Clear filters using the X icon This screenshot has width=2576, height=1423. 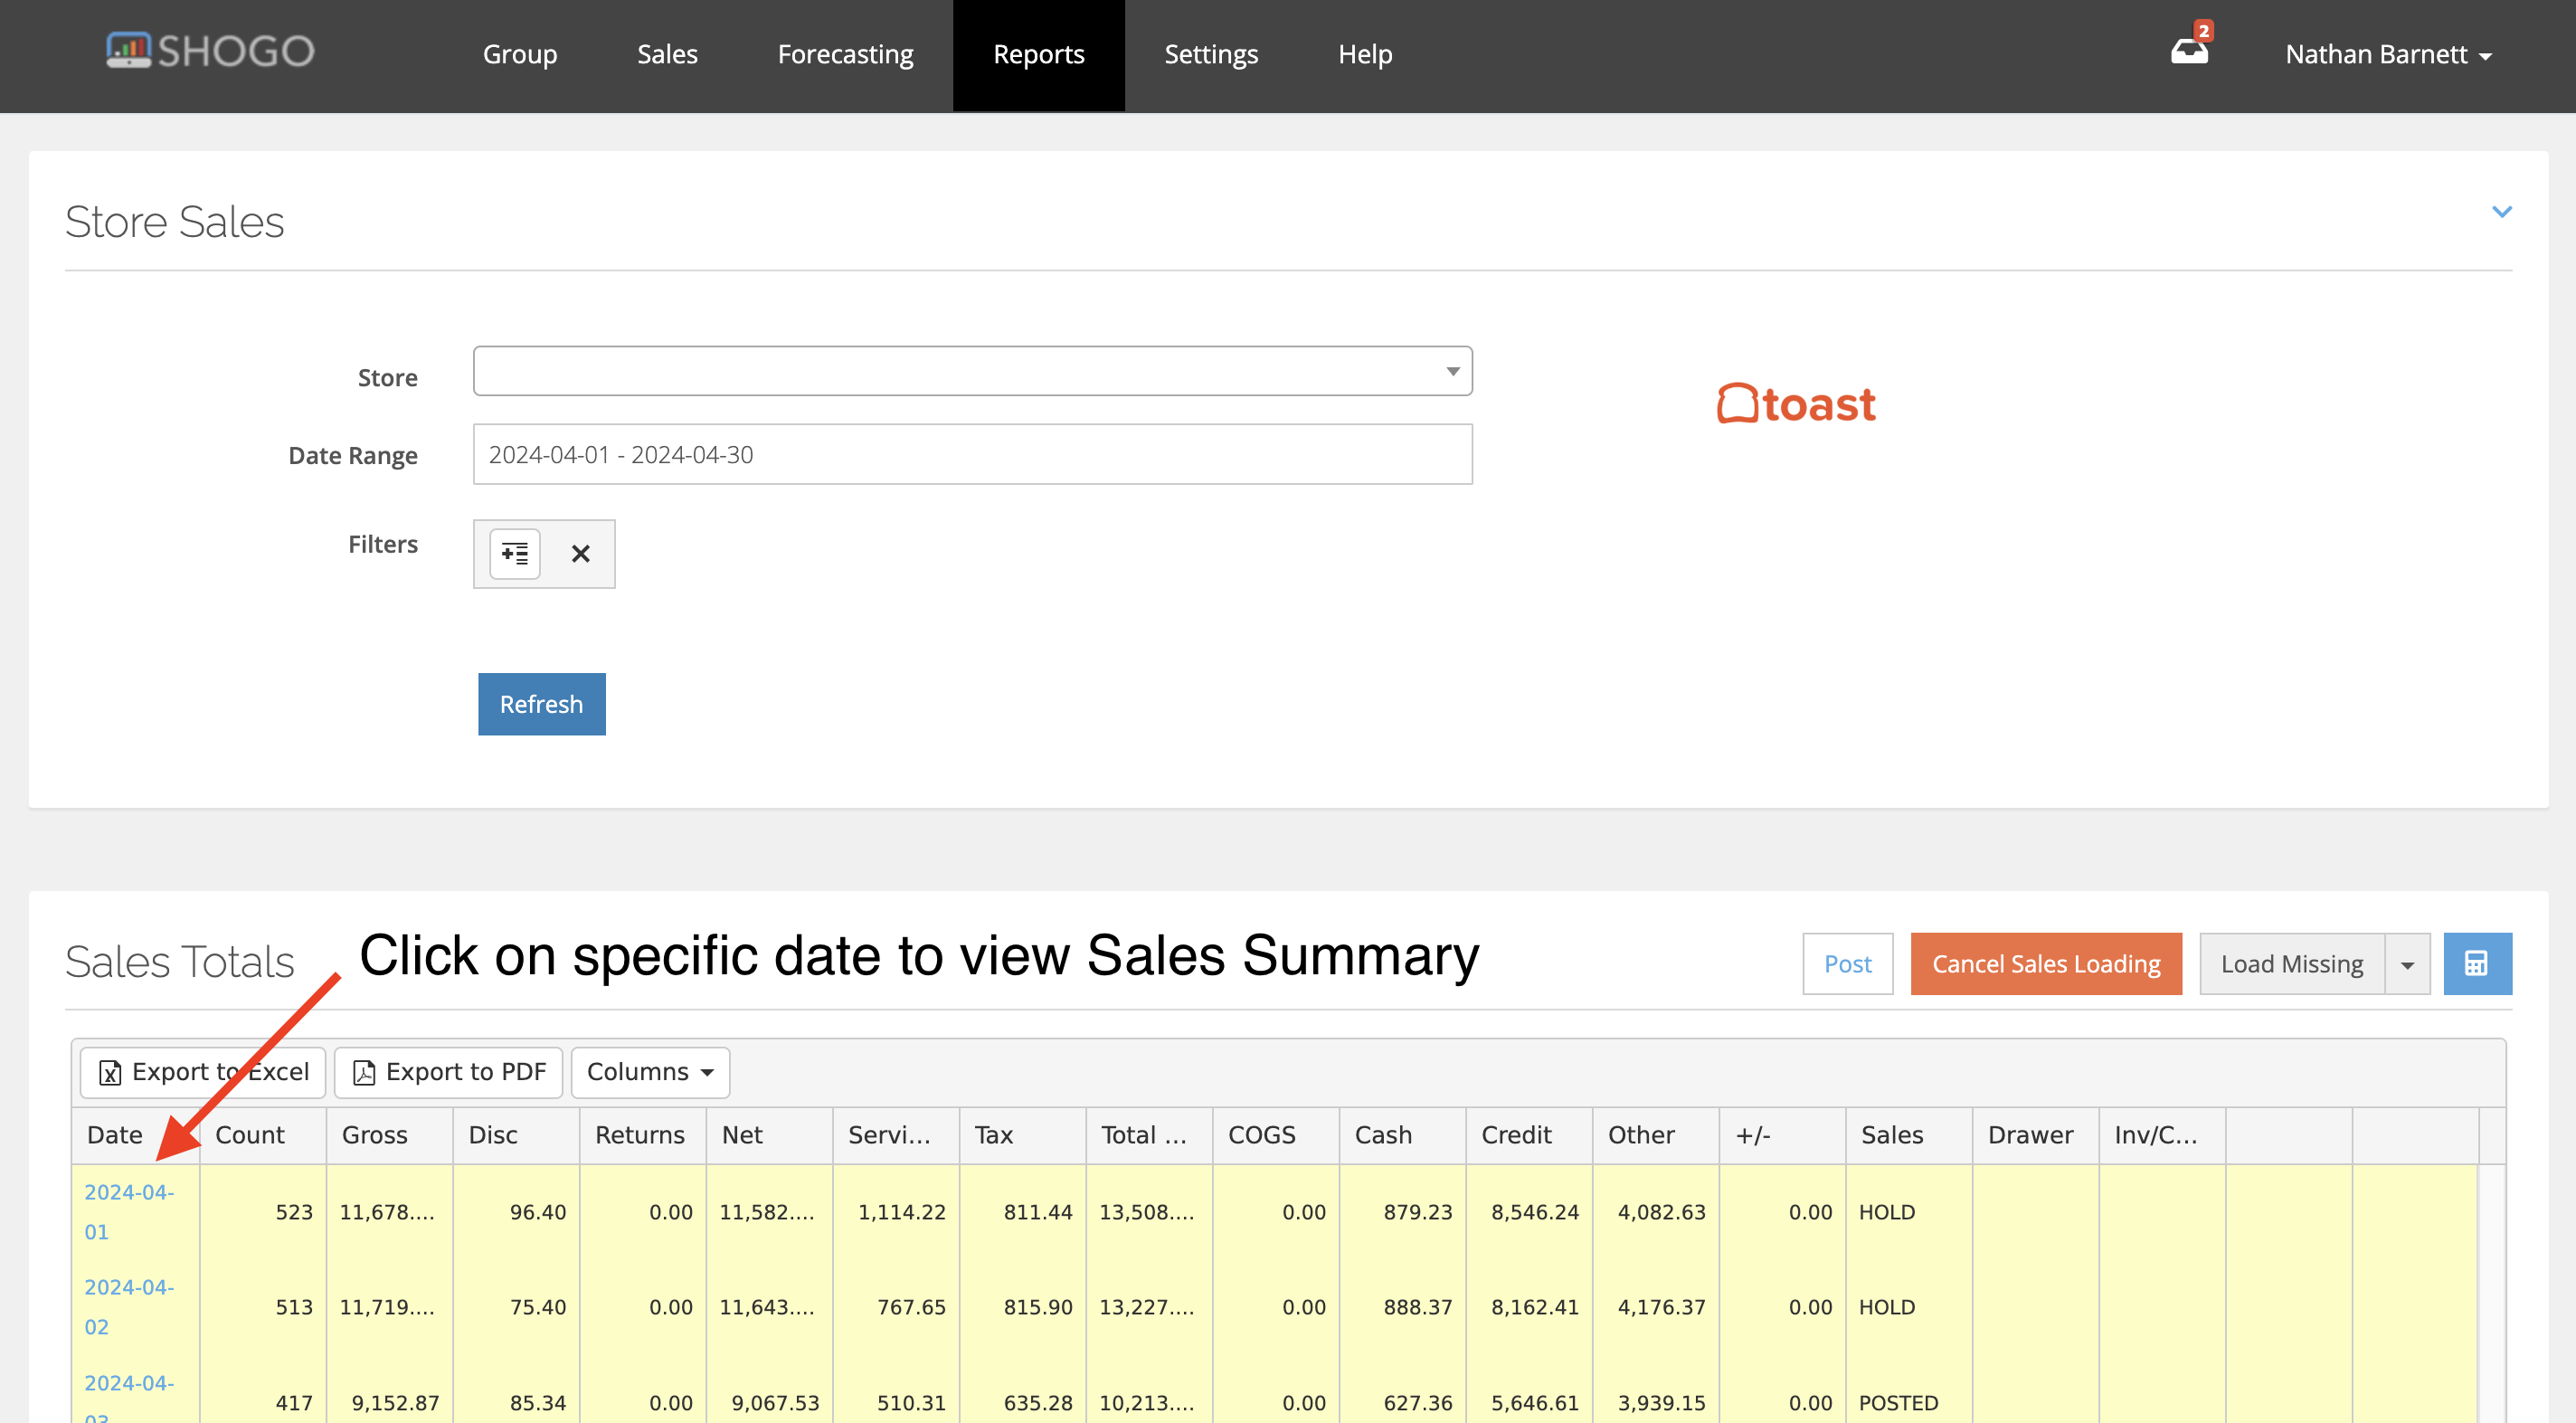(x=580, y=553)
